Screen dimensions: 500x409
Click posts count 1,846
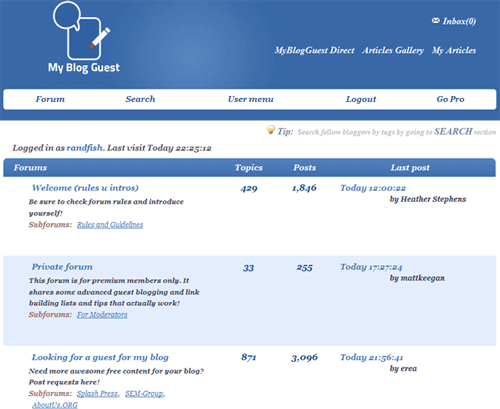click(304, 188)
